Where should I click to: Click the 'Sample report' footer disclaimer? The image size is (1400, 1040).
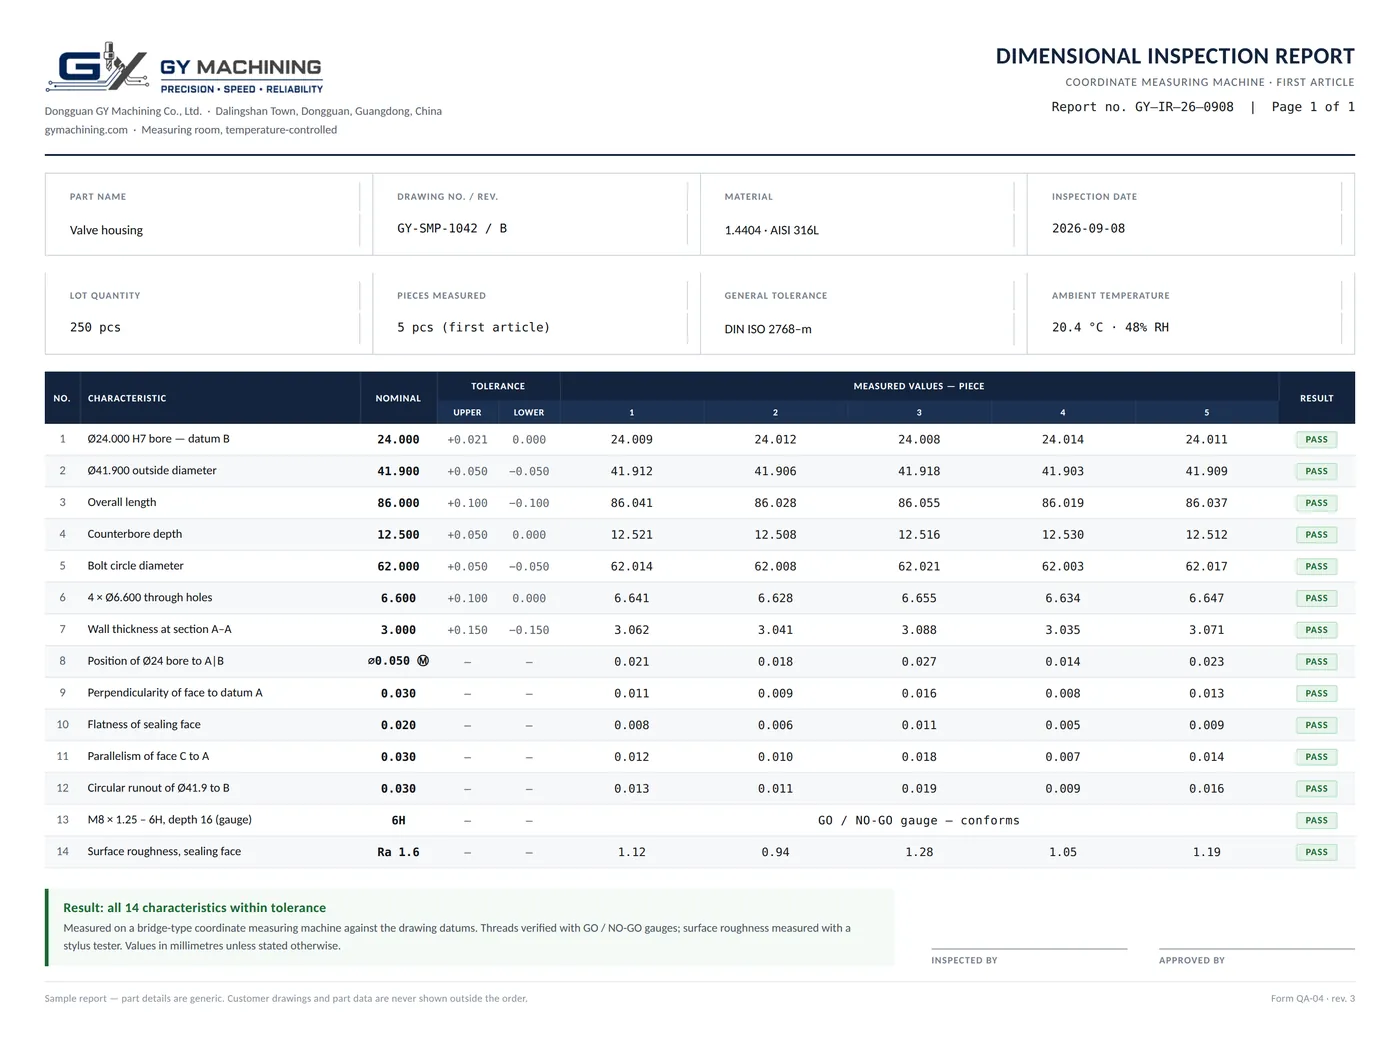pos(286,998)
